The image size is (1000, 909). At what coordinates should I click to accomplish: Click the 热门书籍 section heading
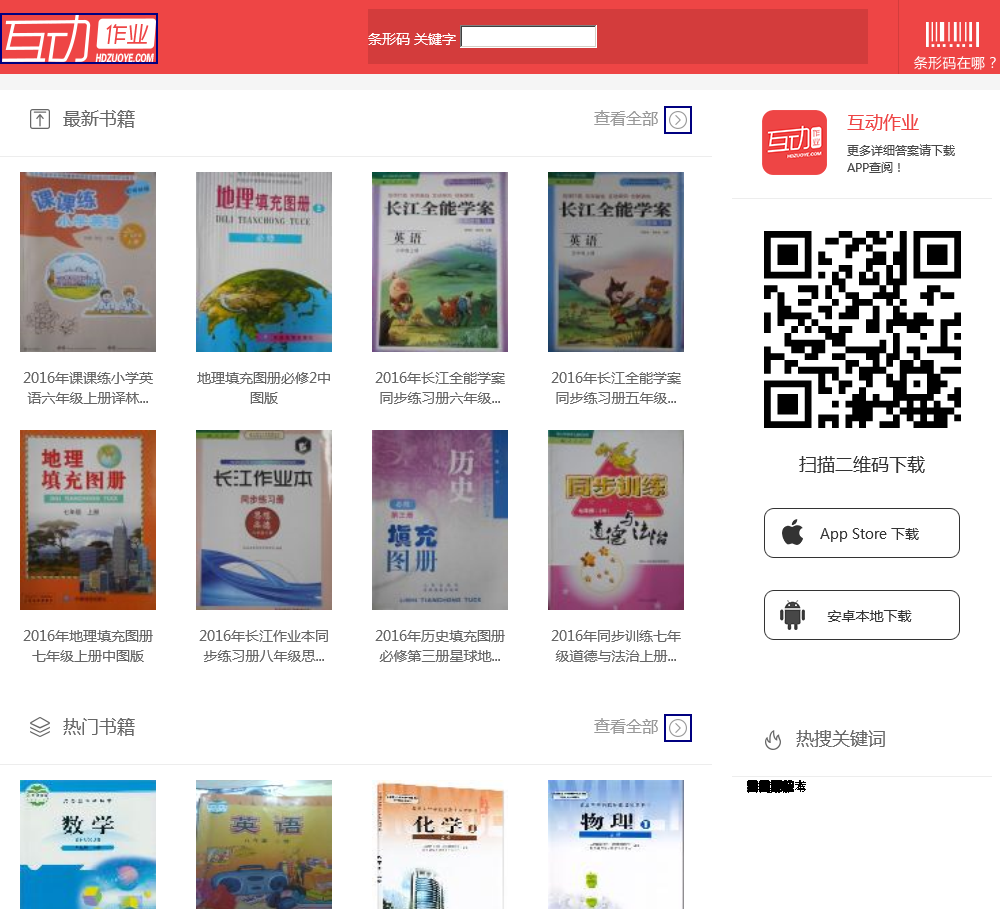[x=99, y=727]
